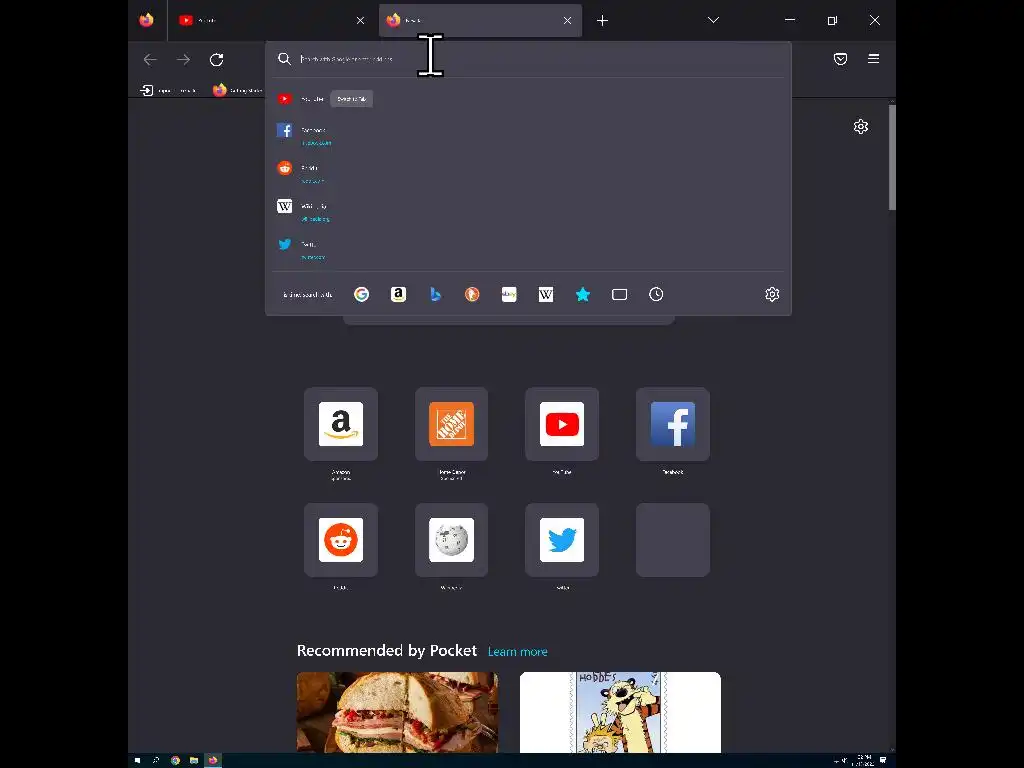Open File Explorer from the taskbar
This screenshot has height=768, width=1024.
[194, 760]
